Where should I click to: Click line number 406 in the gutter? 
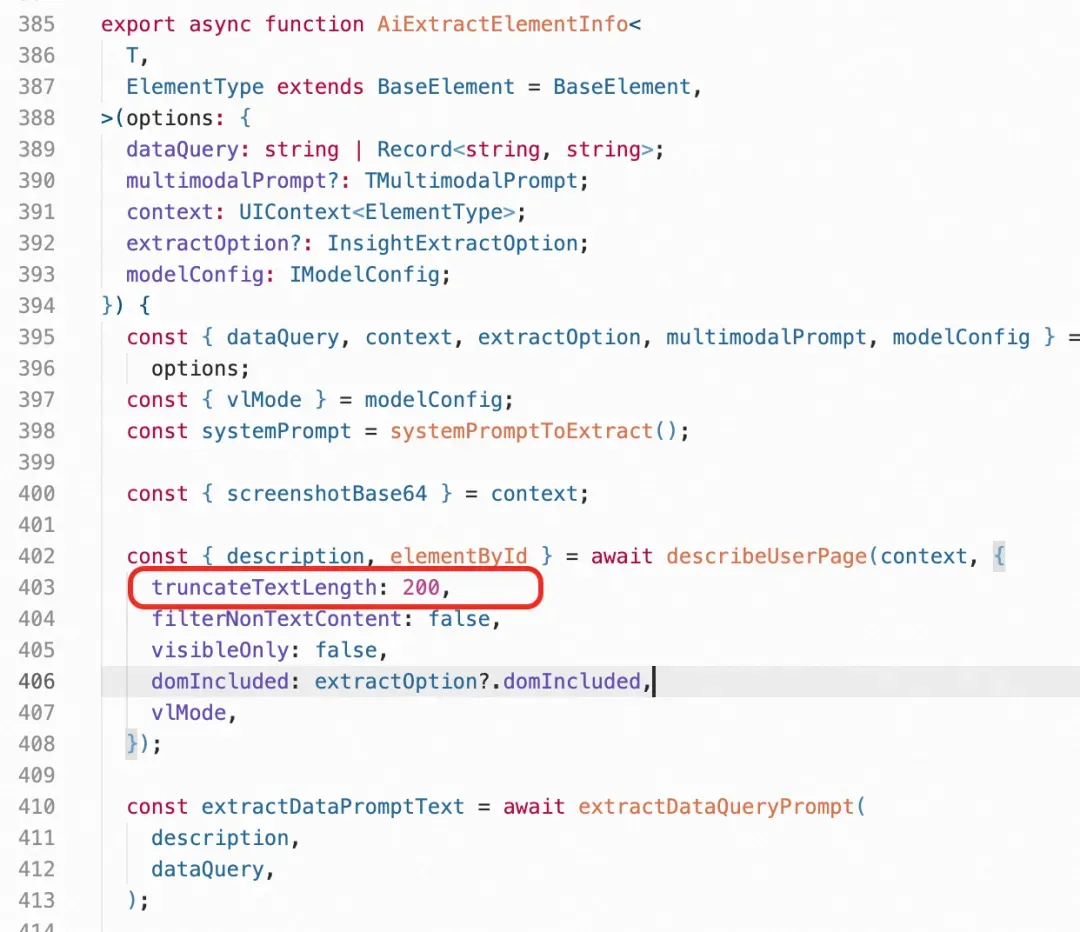click(37, 681)
